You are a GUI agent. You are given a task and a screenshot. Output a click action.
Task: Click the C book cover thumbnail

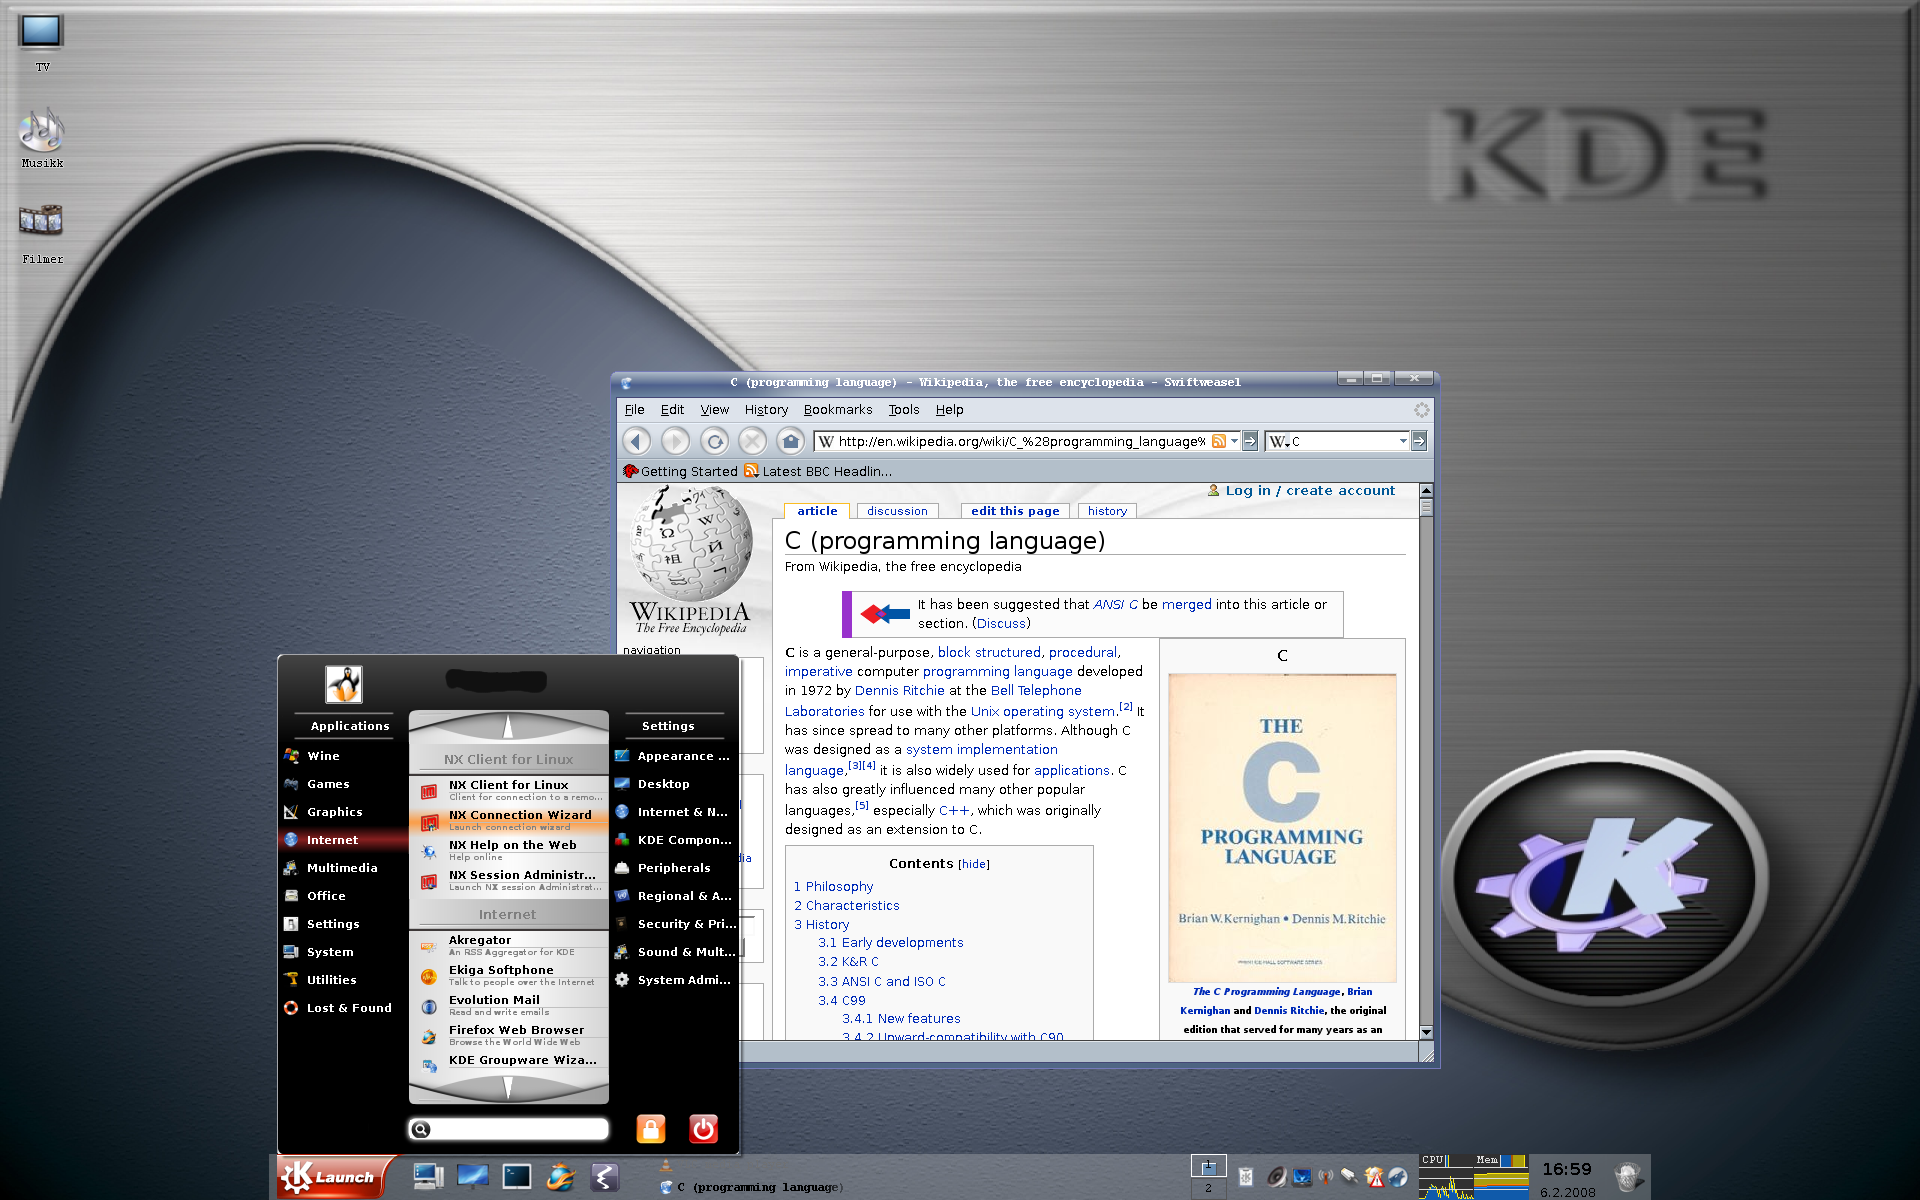1282,828
